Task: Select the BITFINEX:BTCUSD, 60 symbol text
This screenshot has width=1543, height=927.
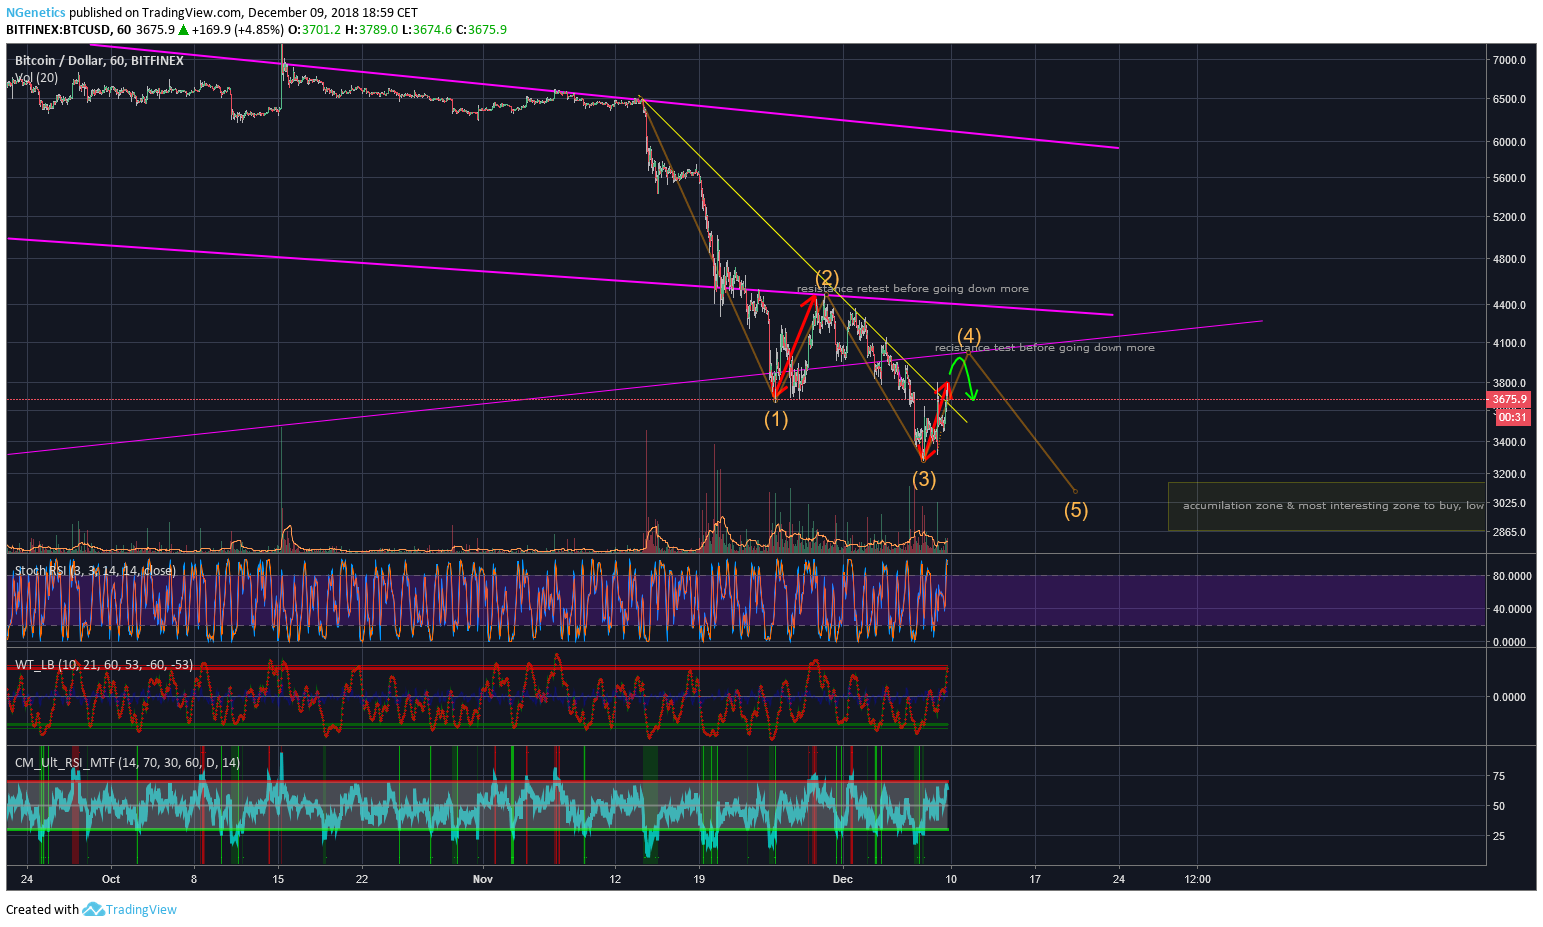Action: point(68,30)
